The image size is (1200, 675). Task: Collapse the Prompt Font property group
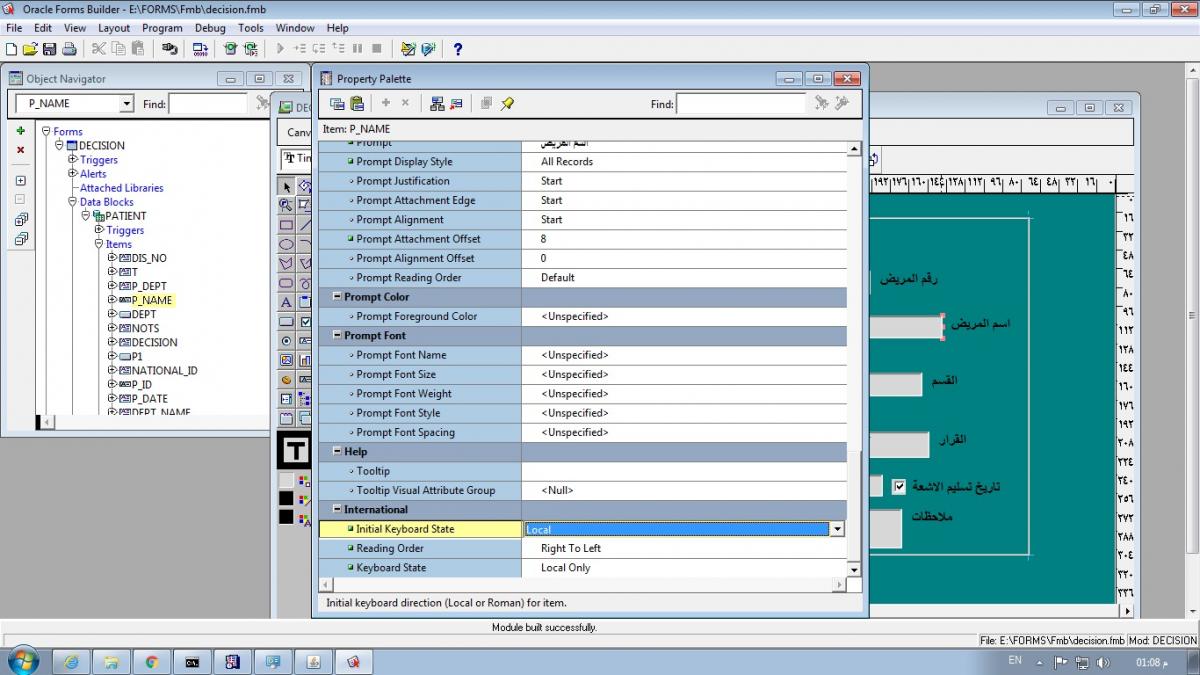(x=337, y=336)
